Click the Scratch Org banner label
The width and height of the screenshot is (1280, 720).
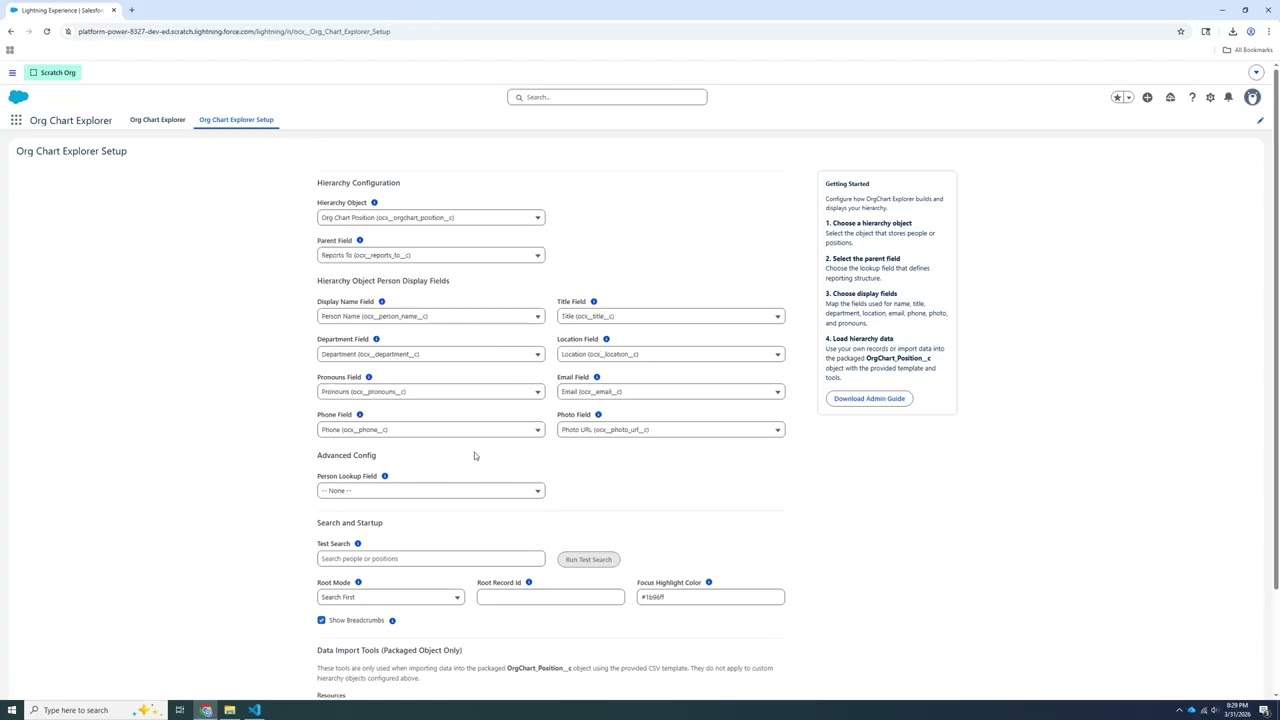52,72
